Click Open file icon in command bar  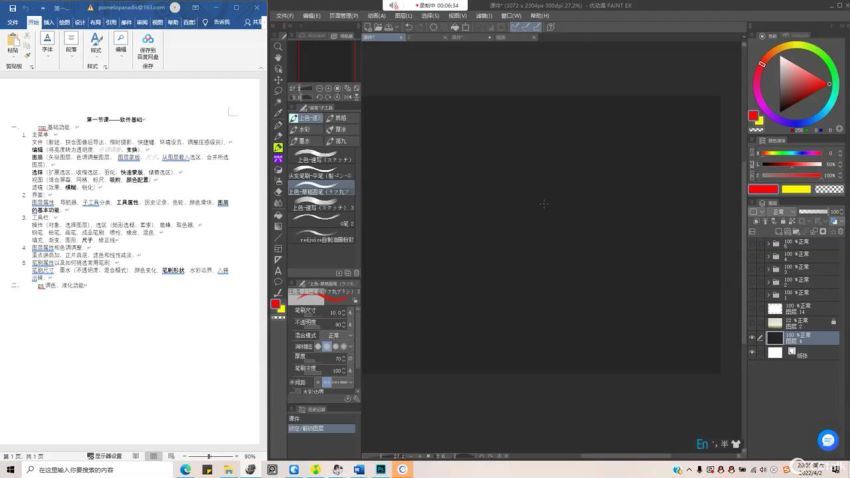[x=378, y=27]
